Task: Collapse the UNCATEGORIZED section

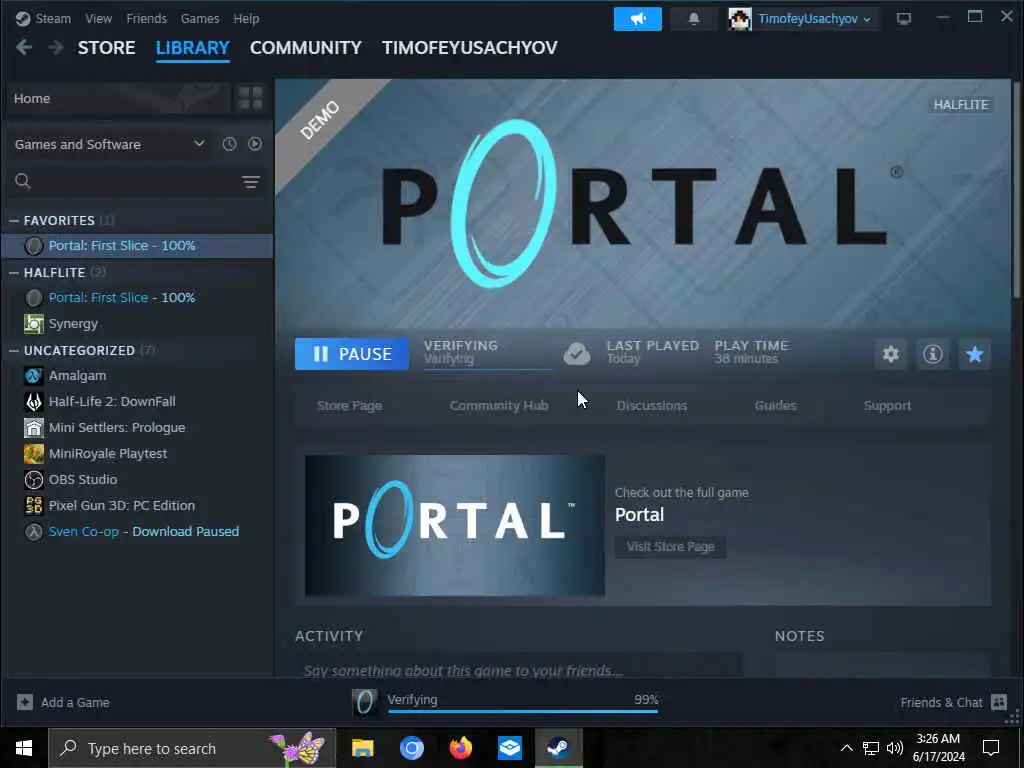Action: click(x=14, y=351)
